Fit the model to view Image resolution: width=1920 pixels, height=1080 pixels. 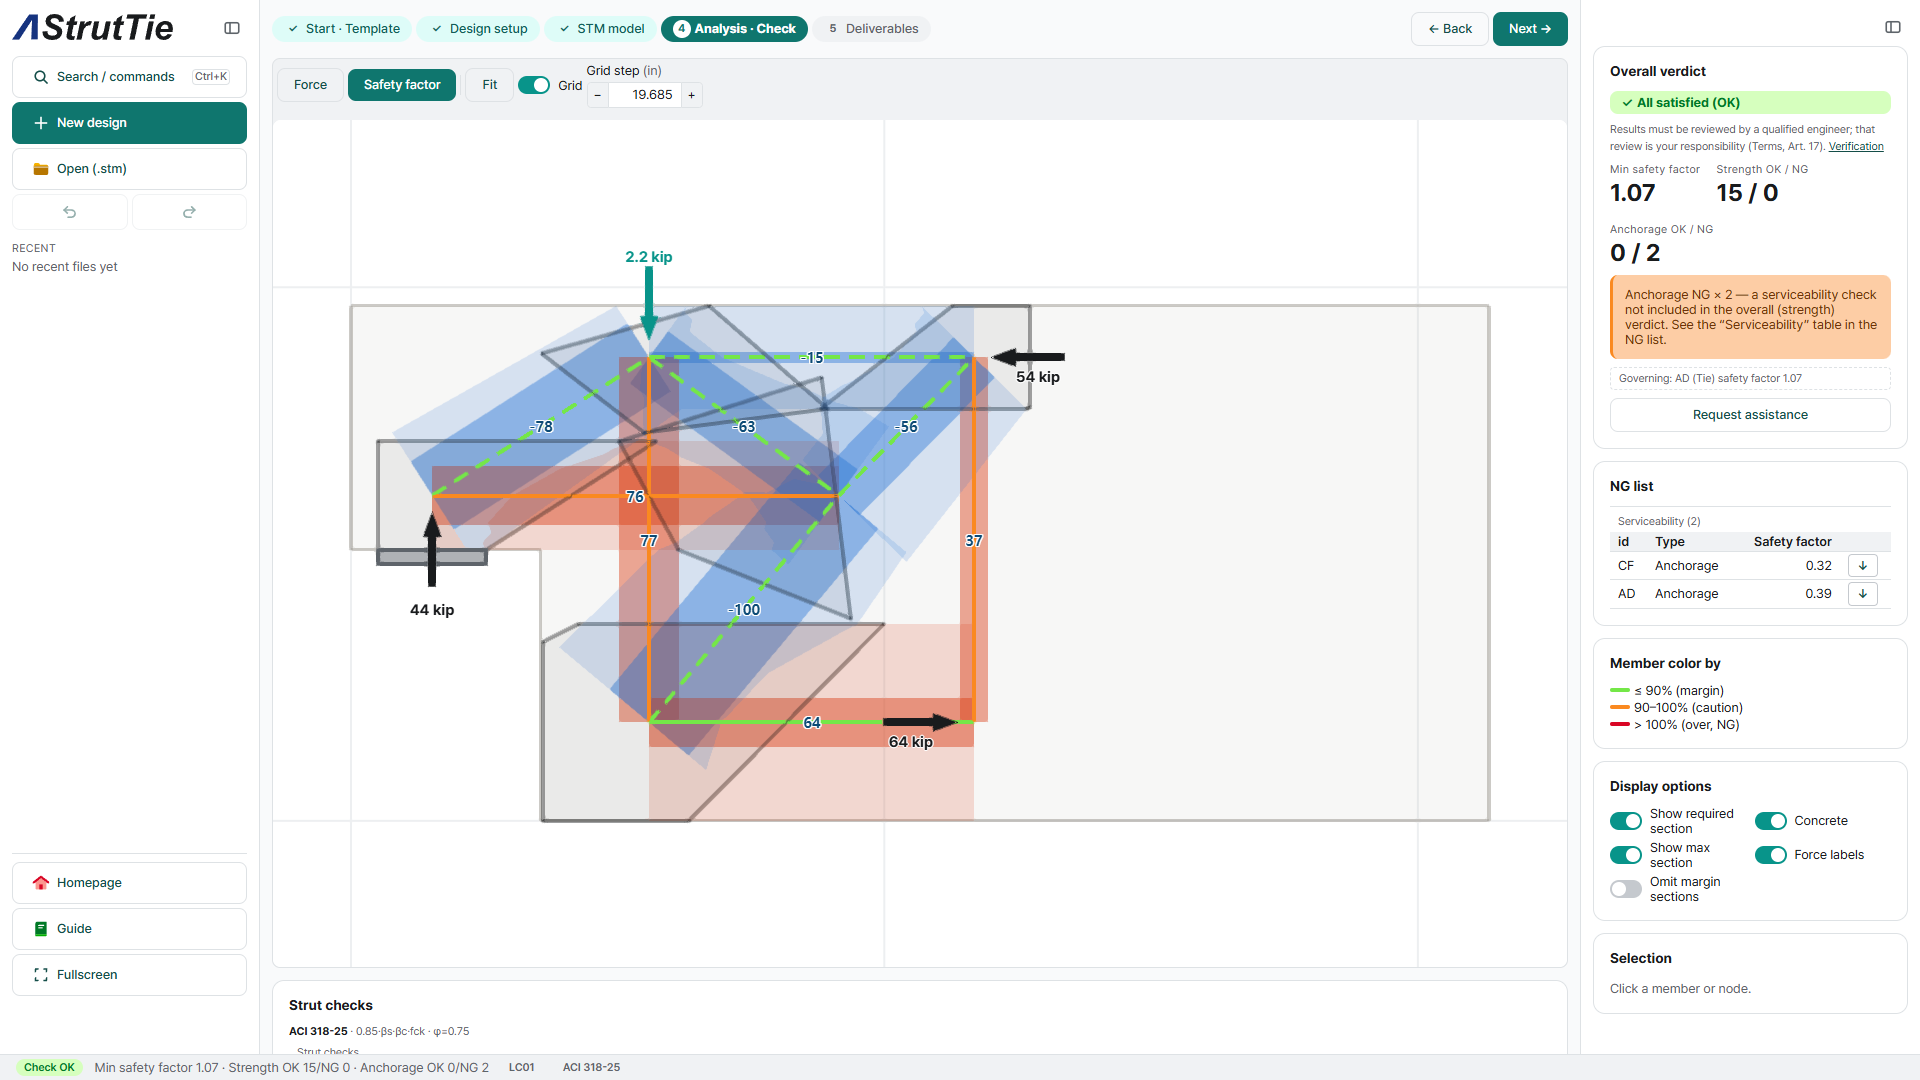click(x=489, y=85)
